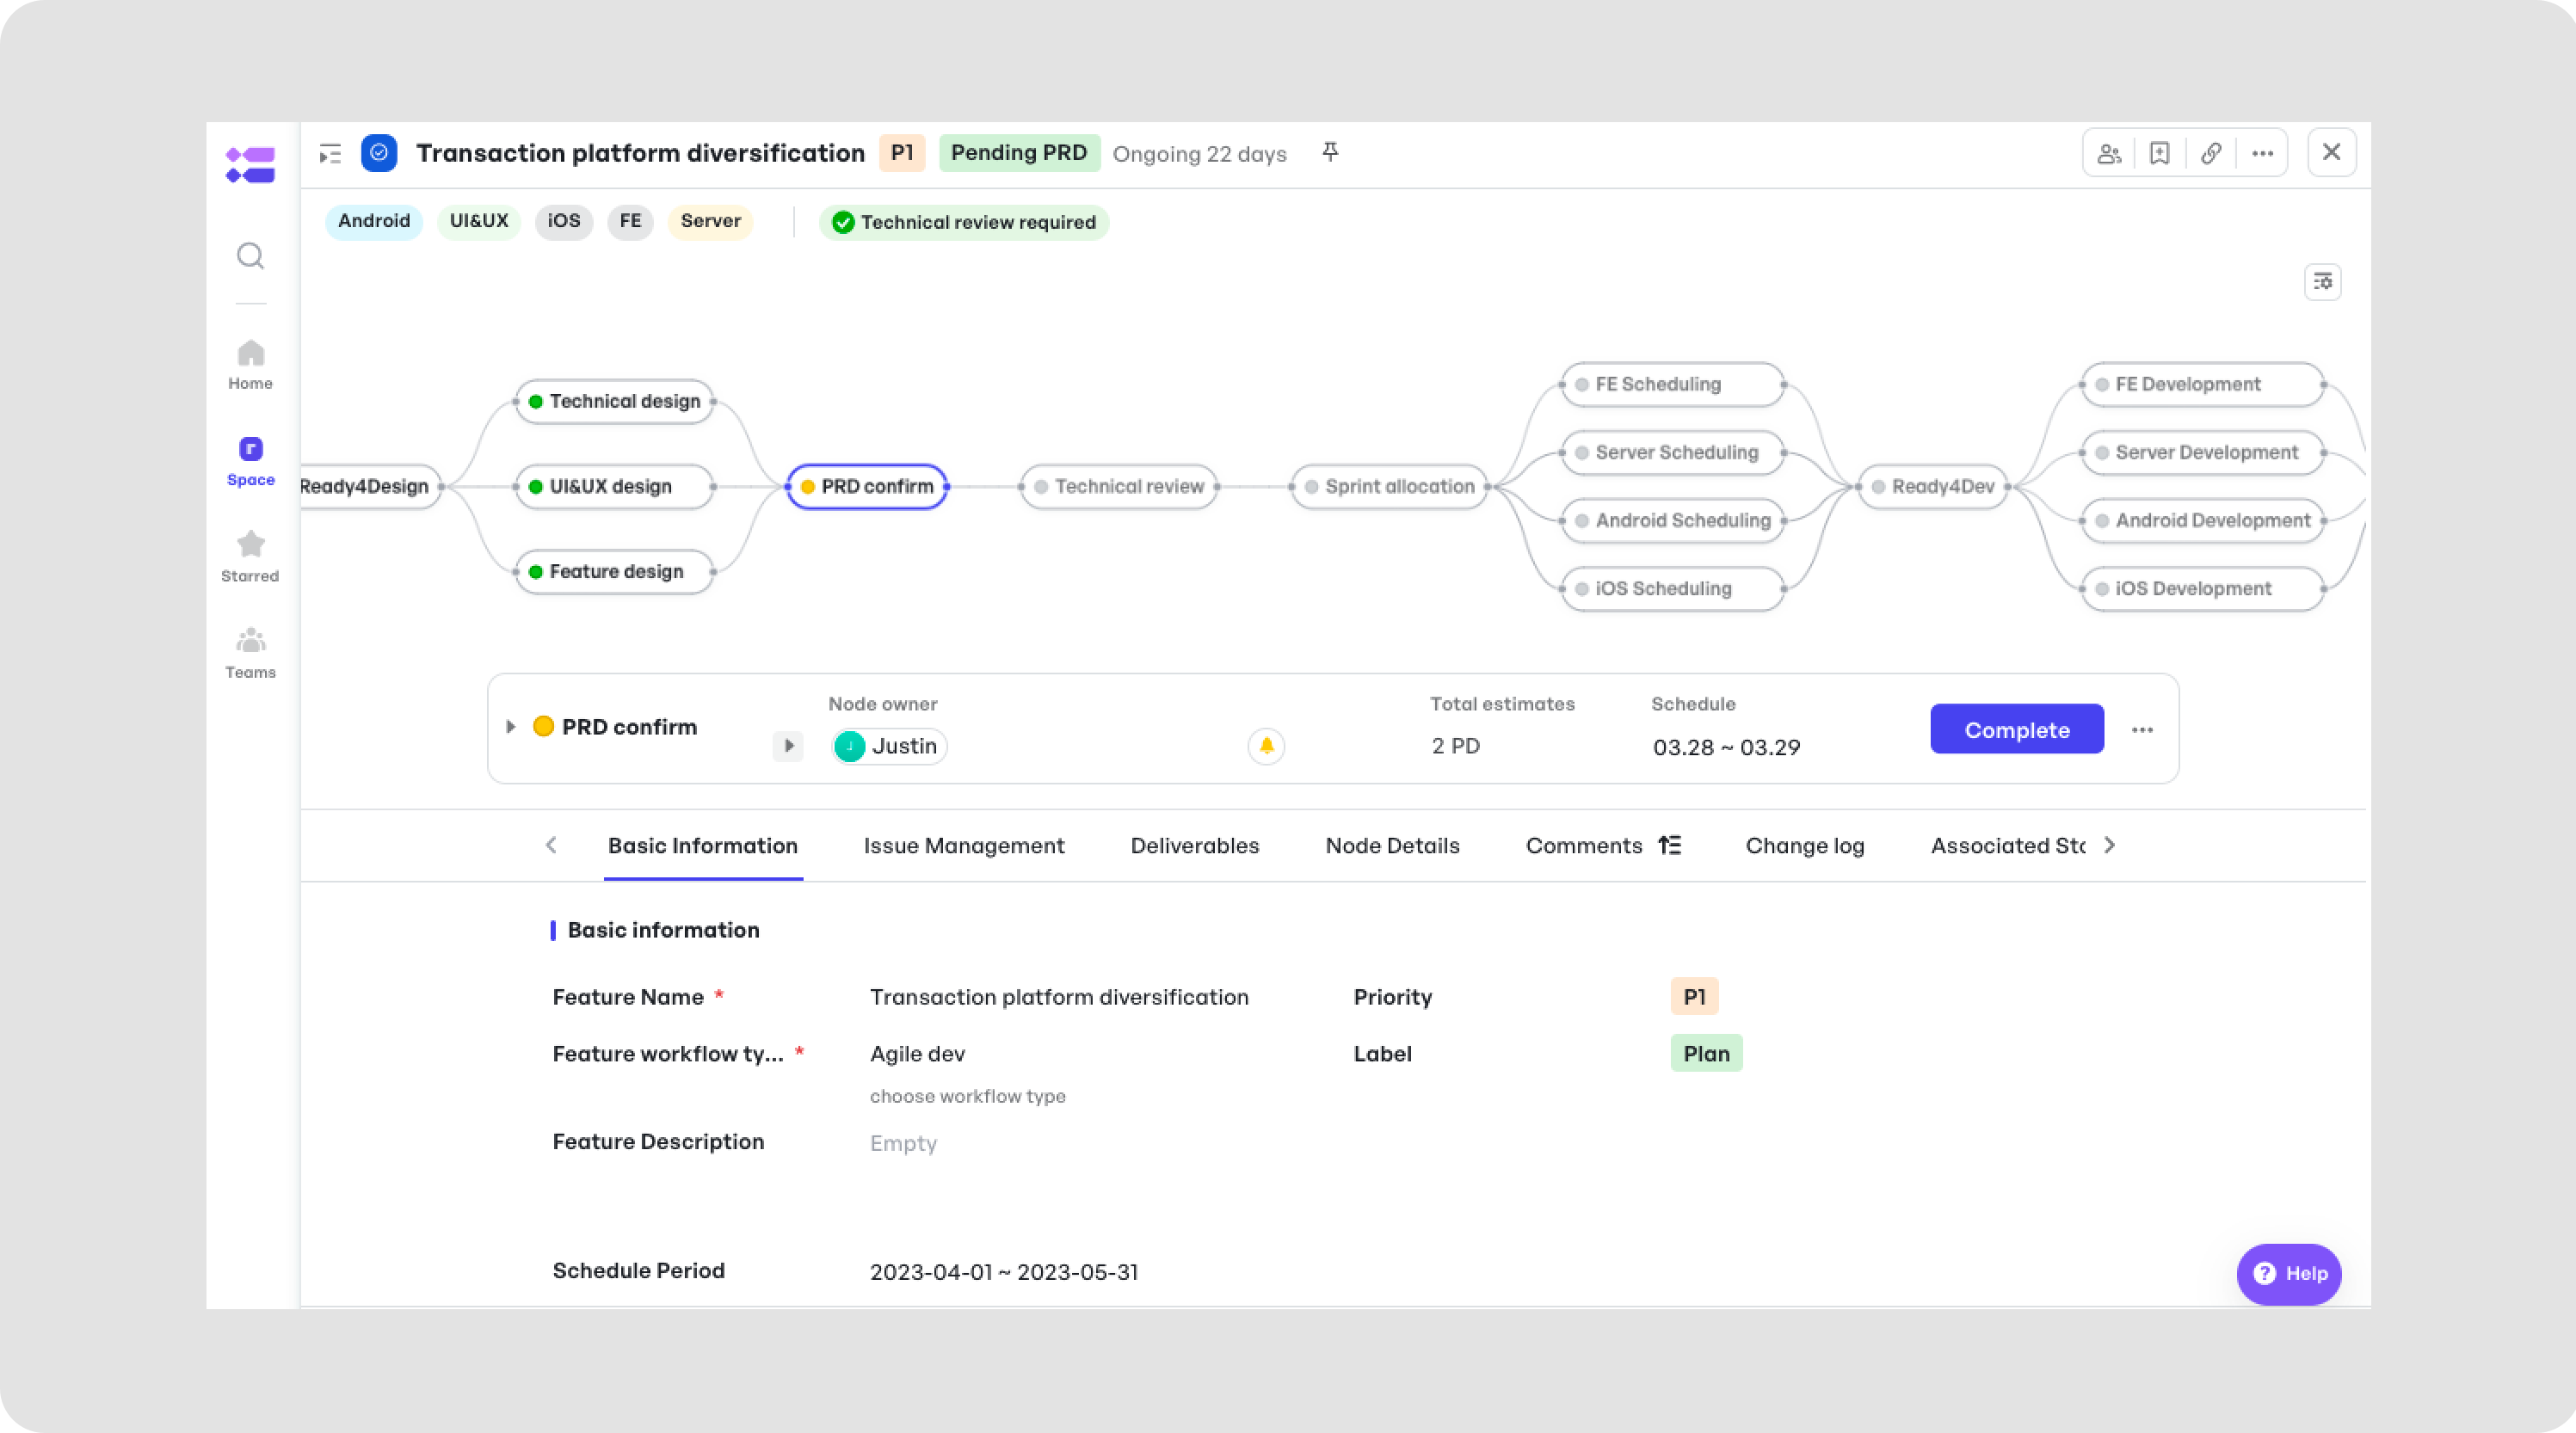Change the Label field value Plan

click(x=1706, y=1054)
